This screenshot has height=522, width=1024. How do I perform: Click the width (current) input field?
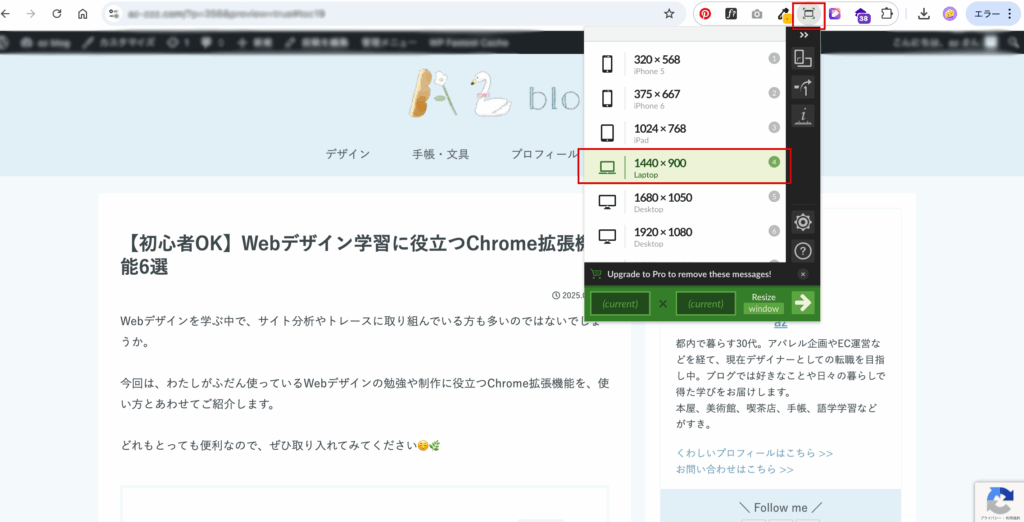[620, 303]
